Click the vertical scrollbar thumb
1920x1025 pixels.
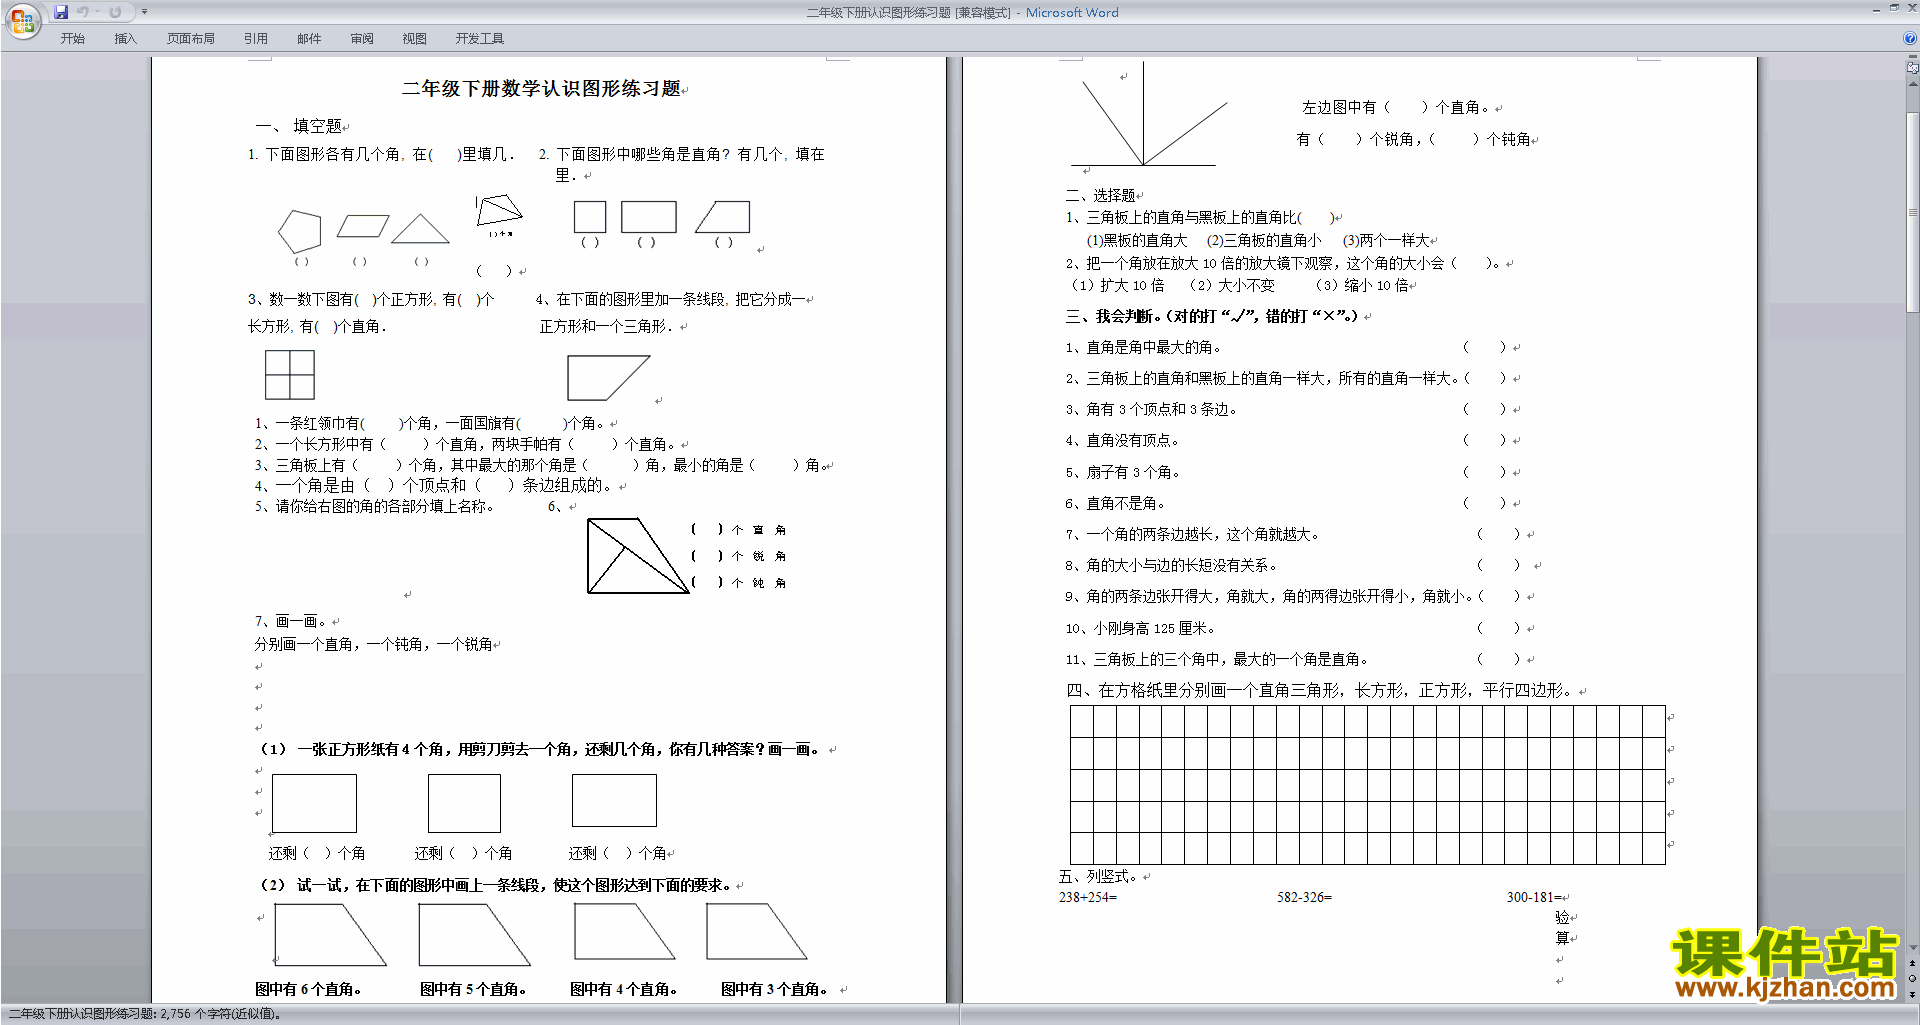pos(1912,212)
